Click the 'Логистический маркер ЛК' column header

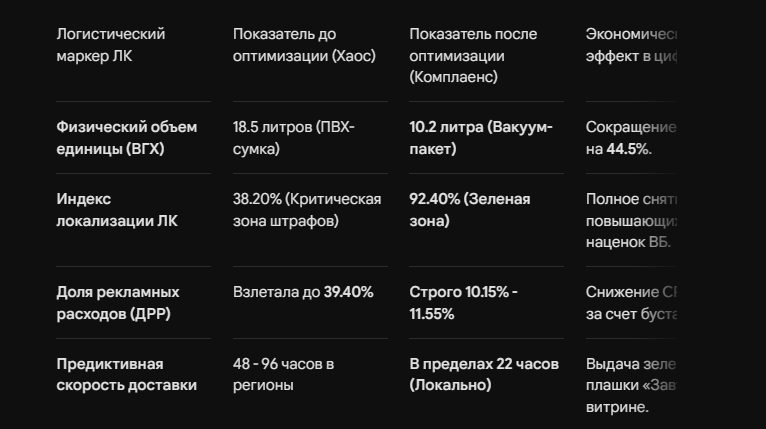[111, 45]
